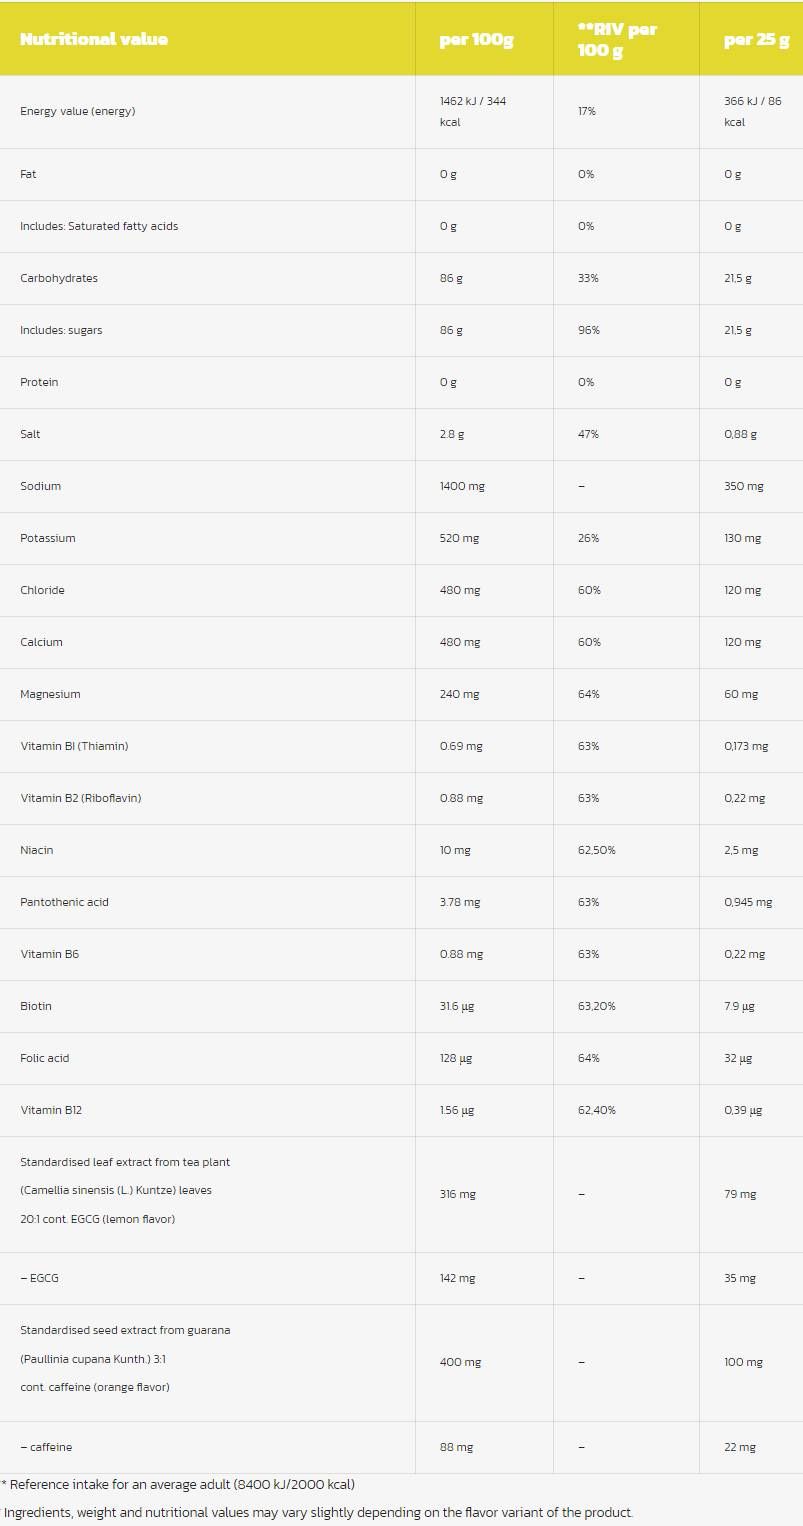Click the "per 25 g" column header

click(x=756, y=40)
